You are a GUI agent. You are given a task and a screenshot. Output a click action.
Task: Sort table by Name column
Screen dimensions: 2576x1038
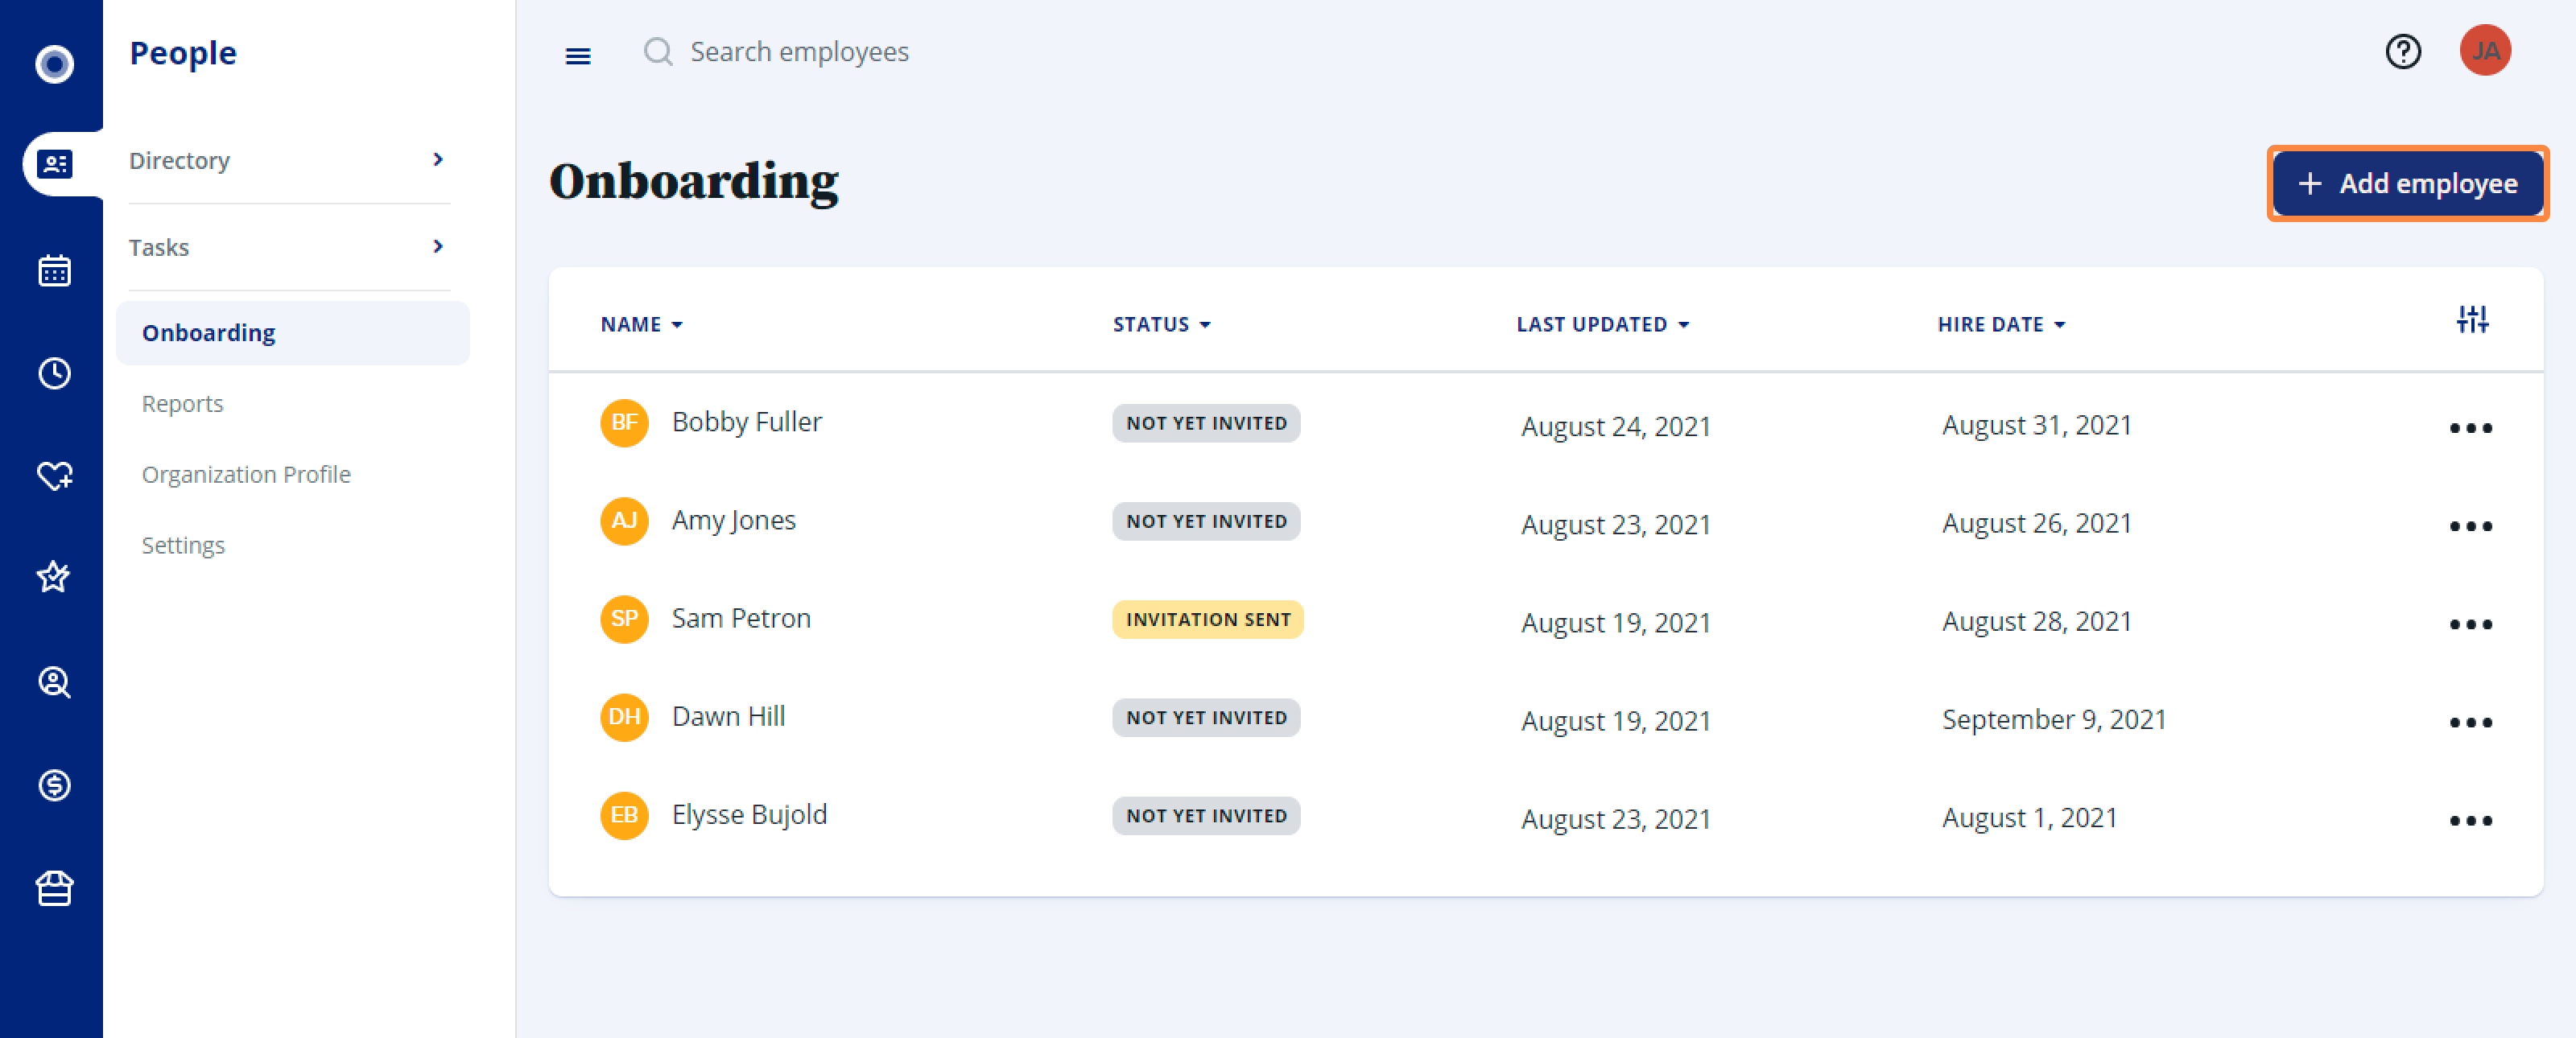(641, 324)
